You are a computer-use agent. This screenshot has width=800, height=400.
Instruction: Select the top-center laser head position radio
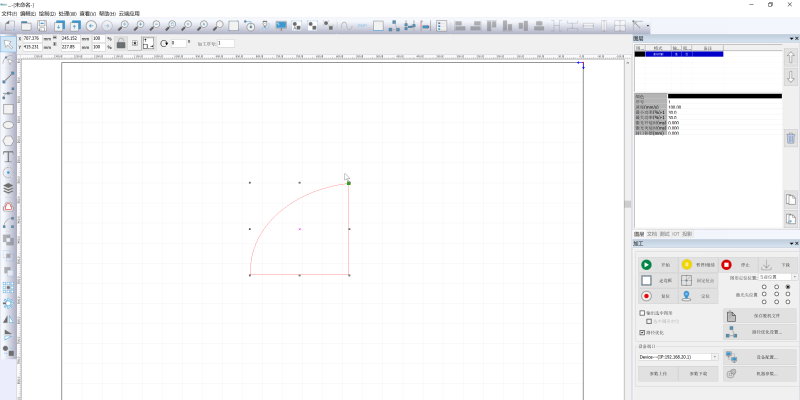[776, 287]
